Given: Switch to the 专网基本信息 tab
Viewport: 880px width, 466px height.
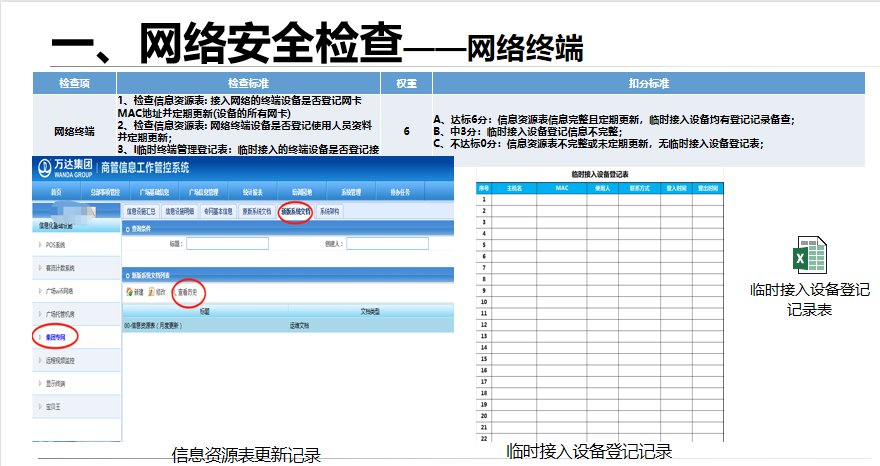Looking at the screenshot, I should coord(218,212).
